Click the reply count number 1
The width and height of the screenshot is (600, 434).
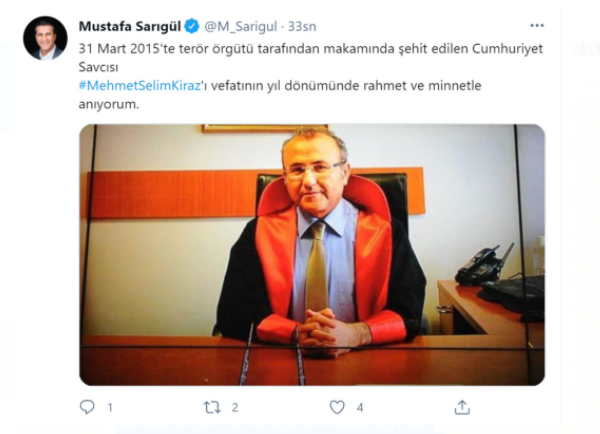point(110,408)
